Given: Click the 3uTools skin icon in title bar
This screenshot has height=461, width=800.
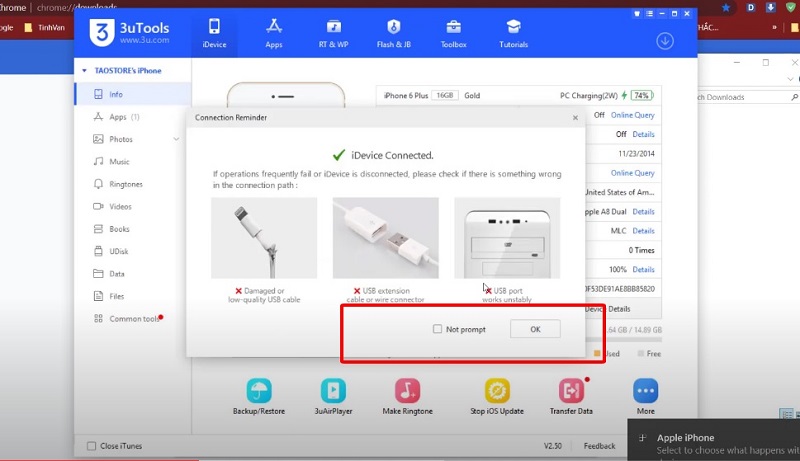Looking at the screenshot, I should pyautogui.click(x=637, y=14).
